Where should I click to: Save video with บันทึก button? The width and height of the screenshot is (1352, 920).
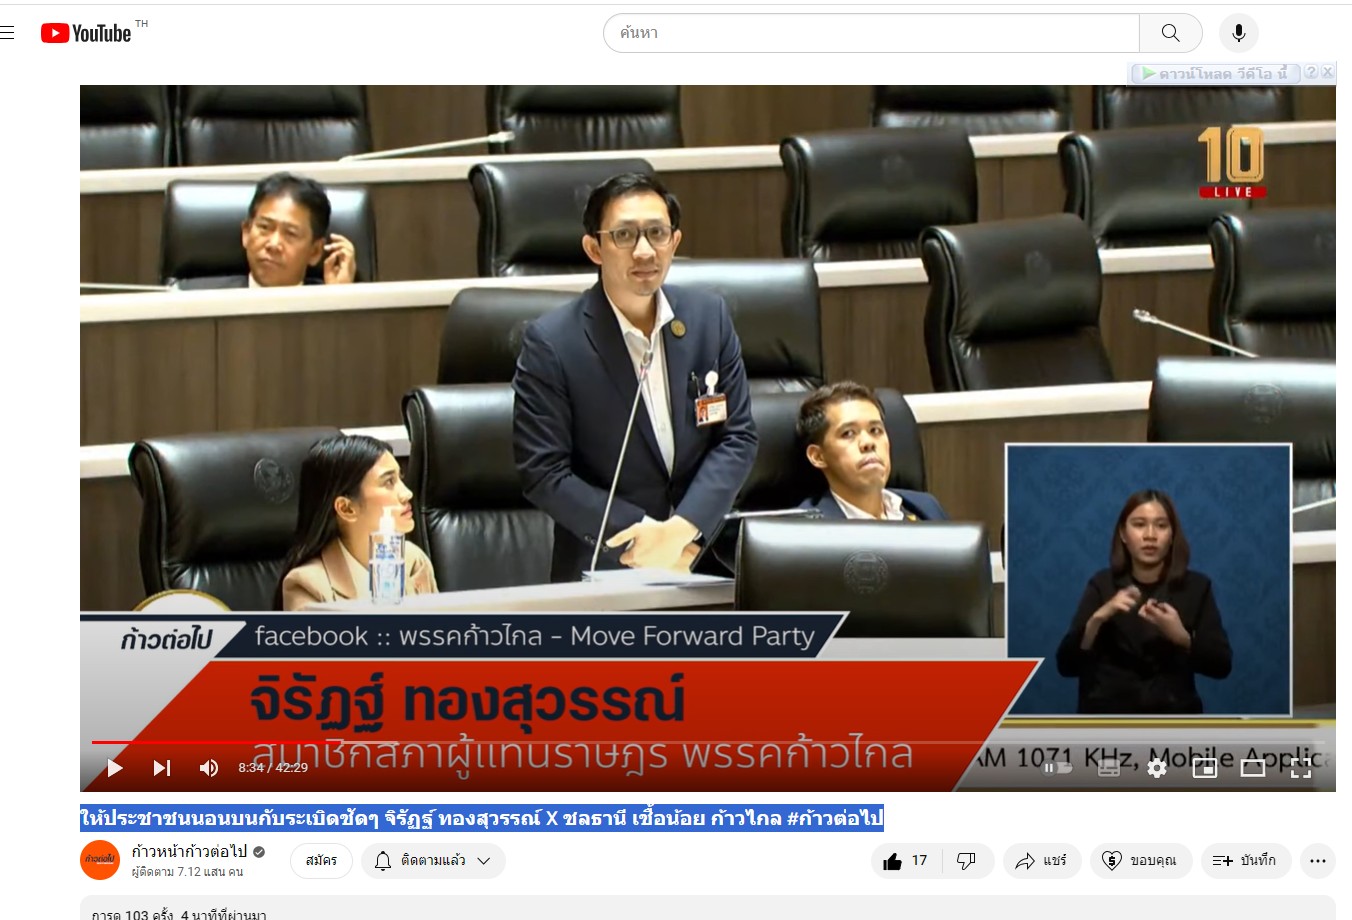pyautogui.click(x=1245, y=860)
